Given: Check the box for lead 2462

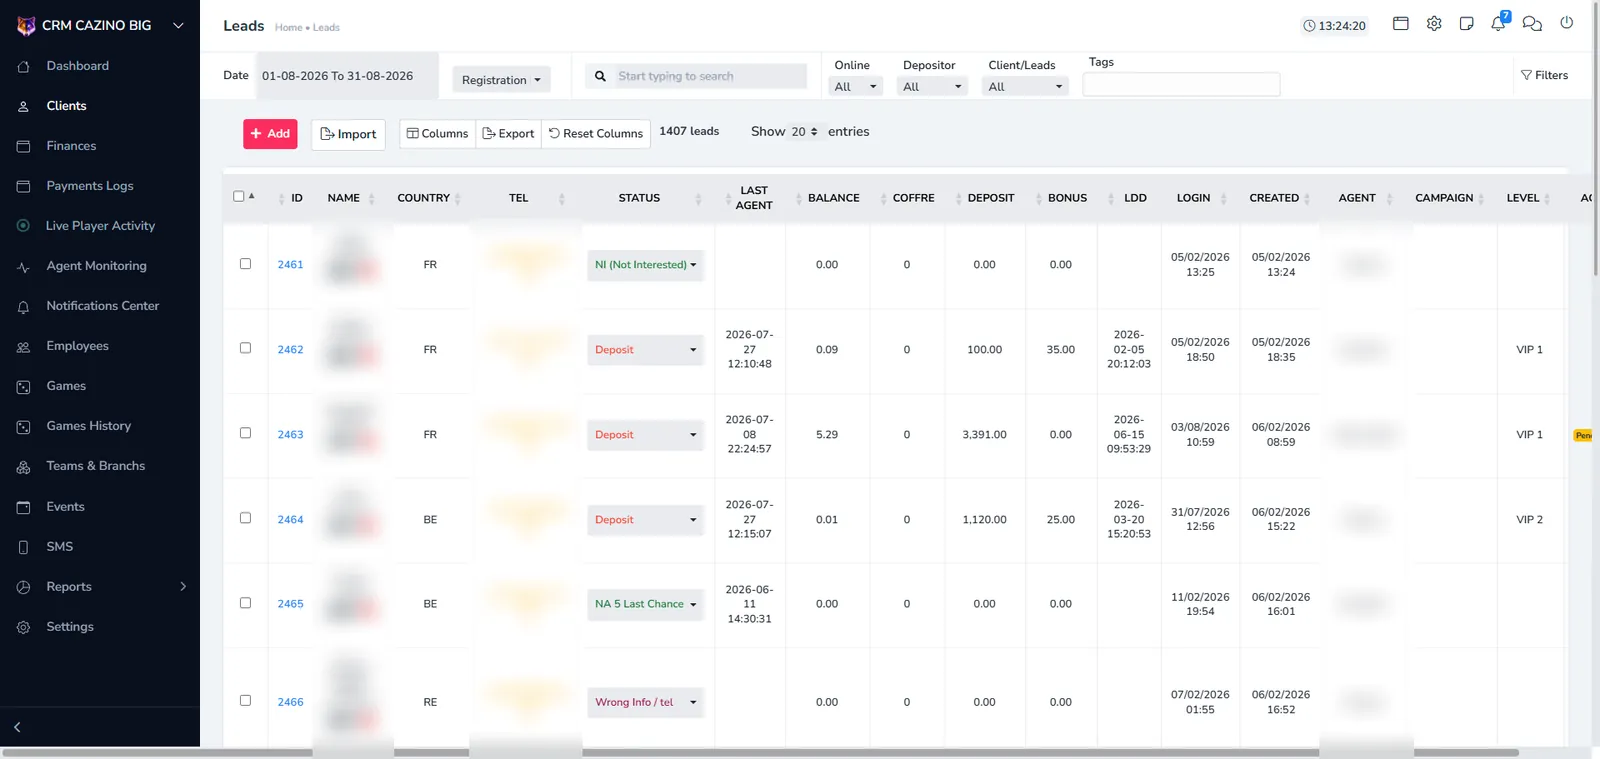Looking at the screenshot, I should (245, 348).
